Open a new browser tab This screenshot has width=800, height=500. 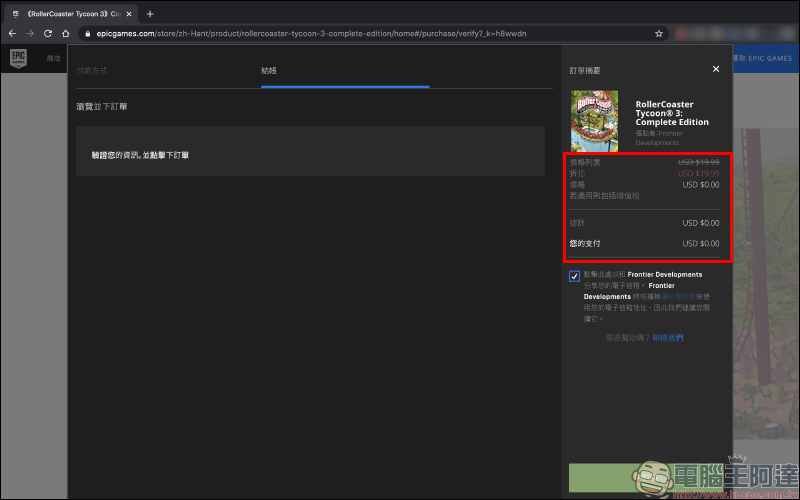pos(150,14)
